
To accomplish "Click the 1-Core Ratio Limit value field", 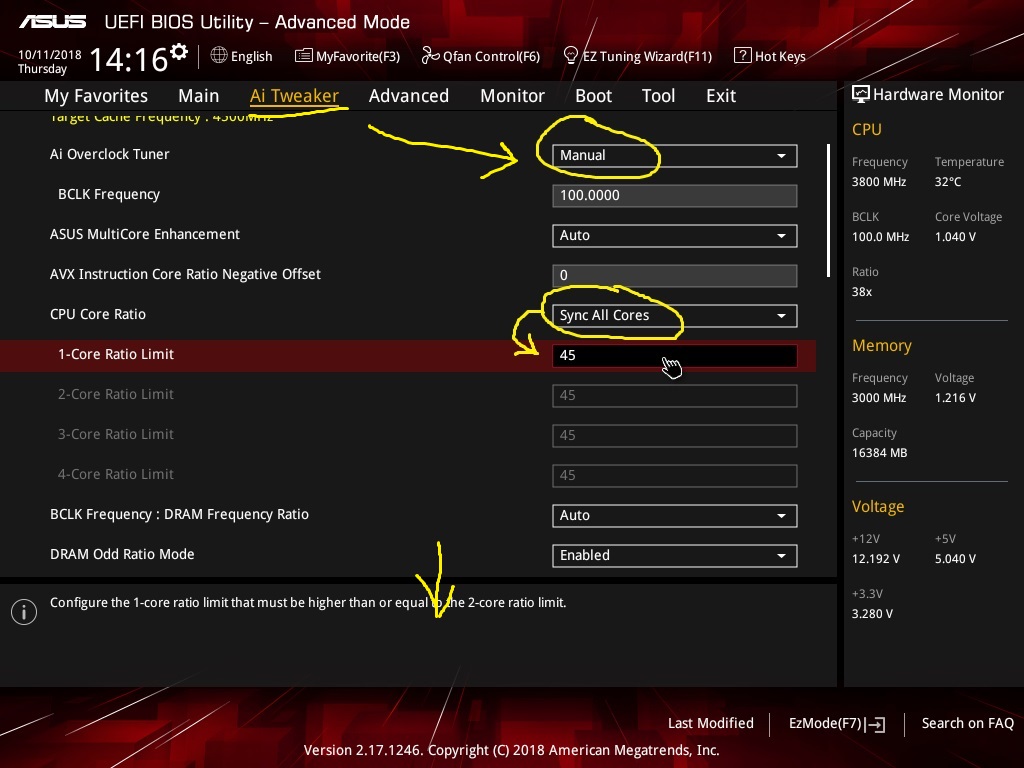I will [675, 355].
